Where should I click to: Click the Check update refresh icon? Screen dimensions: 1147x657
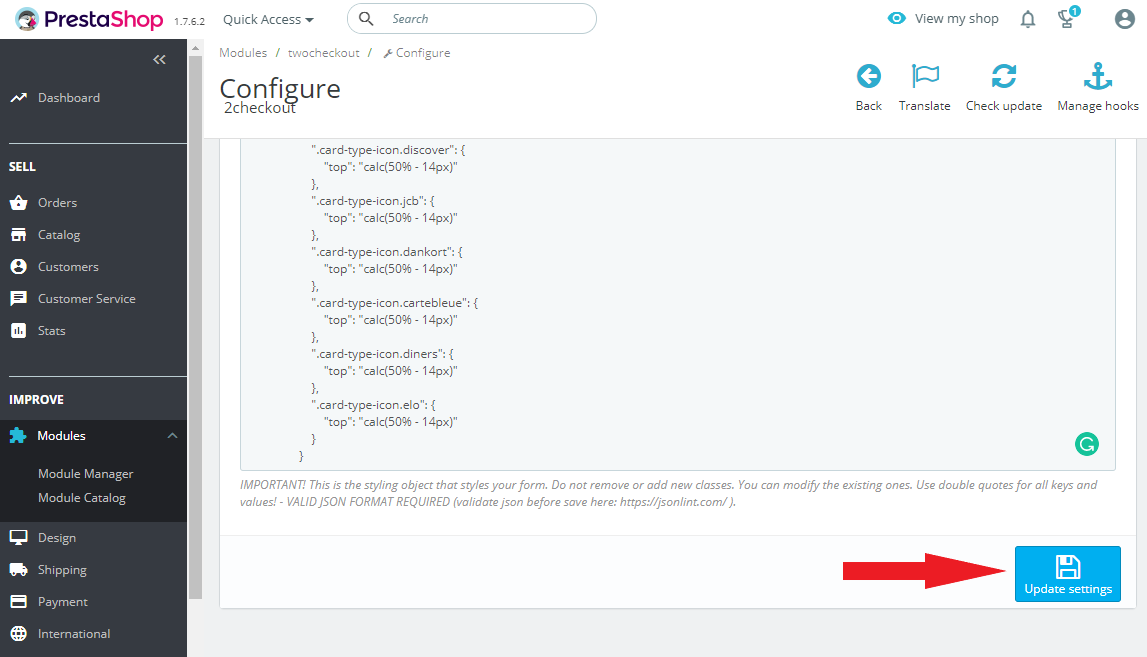coord(1004,76)
